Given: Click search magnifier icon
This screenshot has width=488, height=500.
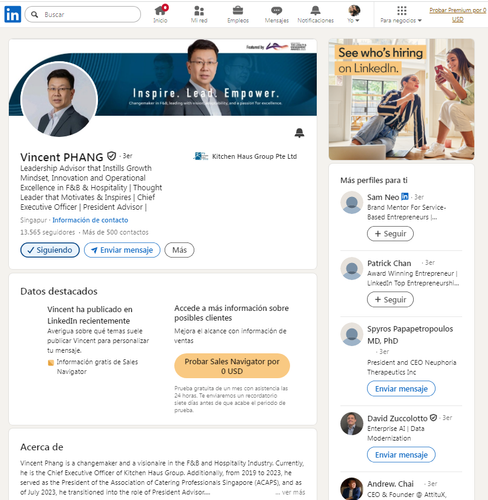Looking at the screenshot, I should point(34,14).
